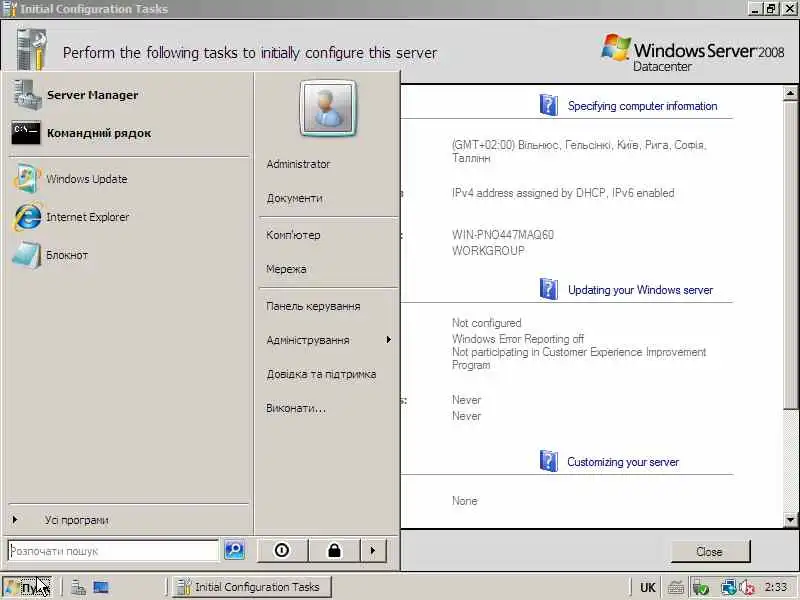Click the GMT+02:00 time zone text

point(579,151)
